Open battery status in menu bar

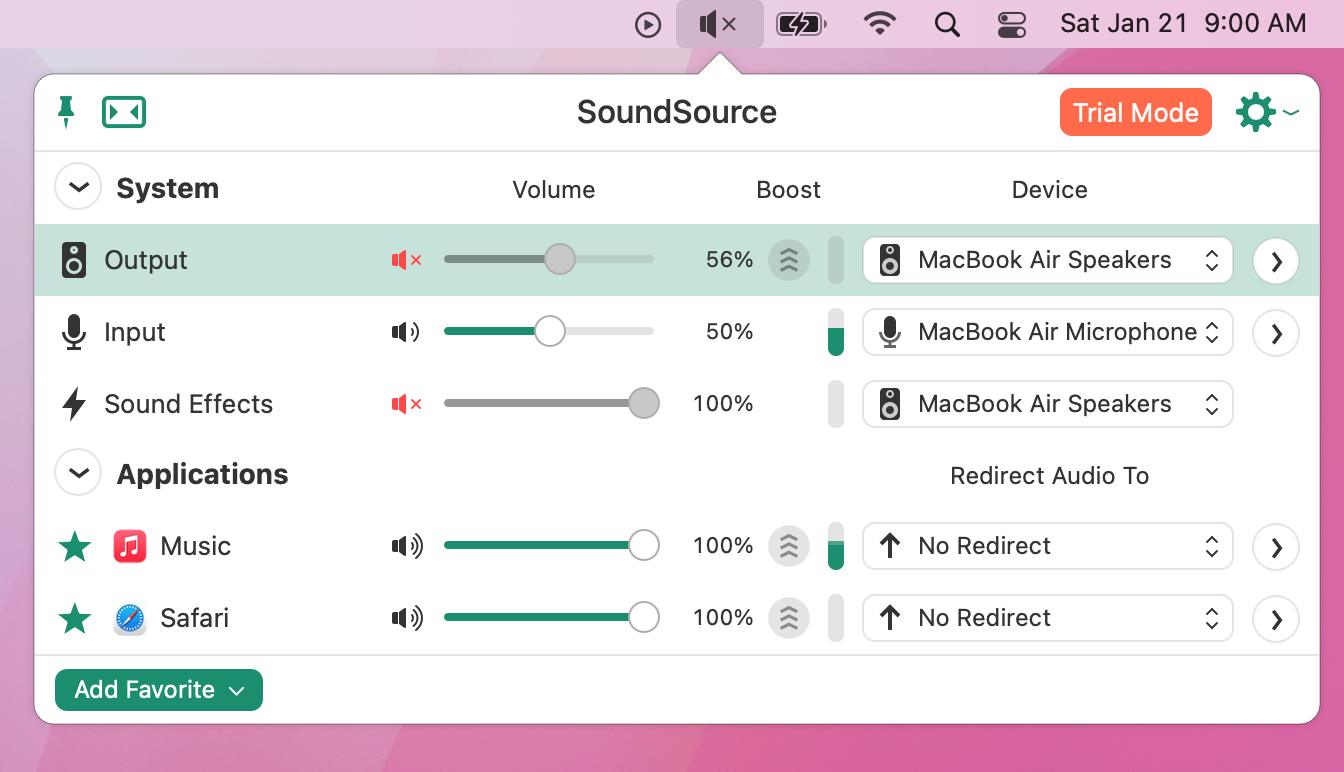pyautogui.click(x=801, y=24)
